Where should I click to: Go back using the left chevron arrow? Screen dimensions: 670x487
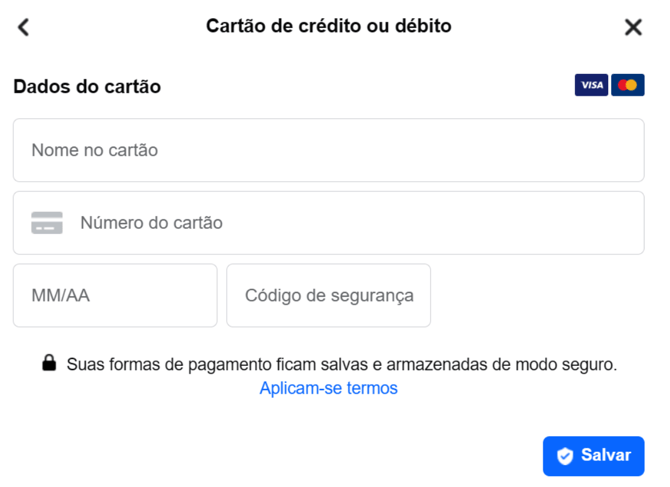[24, 27]
